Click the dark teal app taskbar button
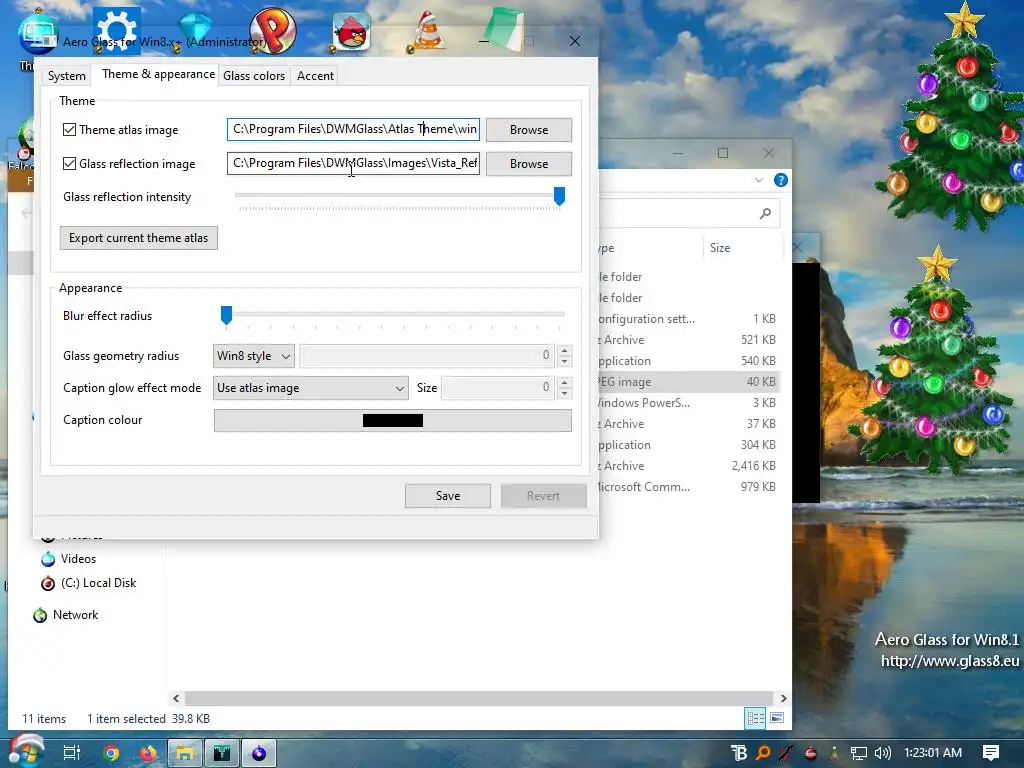This screenshot has width=1024, height=768. pyautogui.click(x=222, y=753)
